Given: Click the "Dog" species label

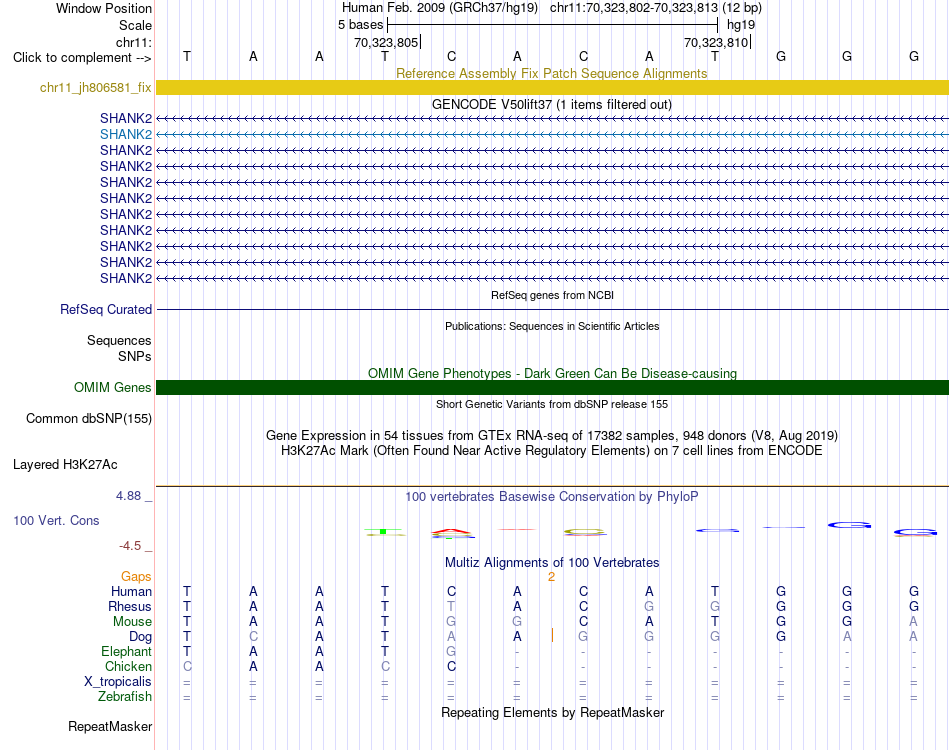Looking at the screenshot, I should coord(140,637).
